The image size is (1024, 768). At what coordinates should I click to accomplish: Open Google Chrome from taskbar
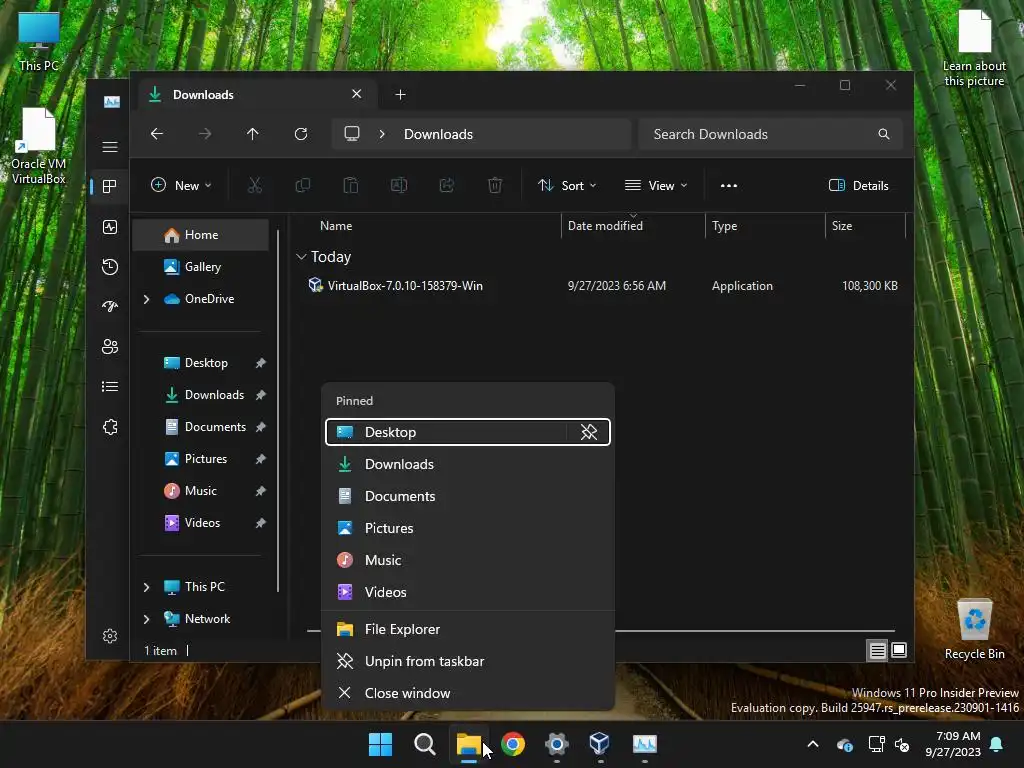[x=513, y=744]
